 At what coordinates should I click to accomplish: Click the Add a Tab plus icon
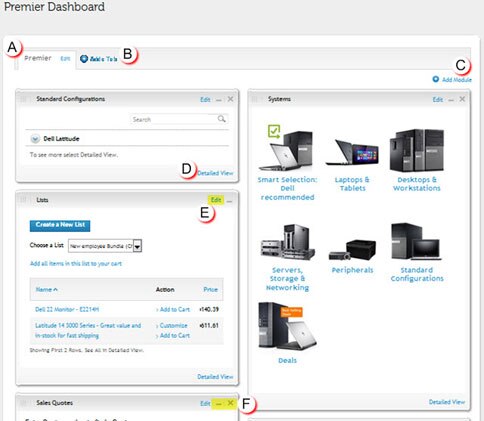(x=84, y=59)
